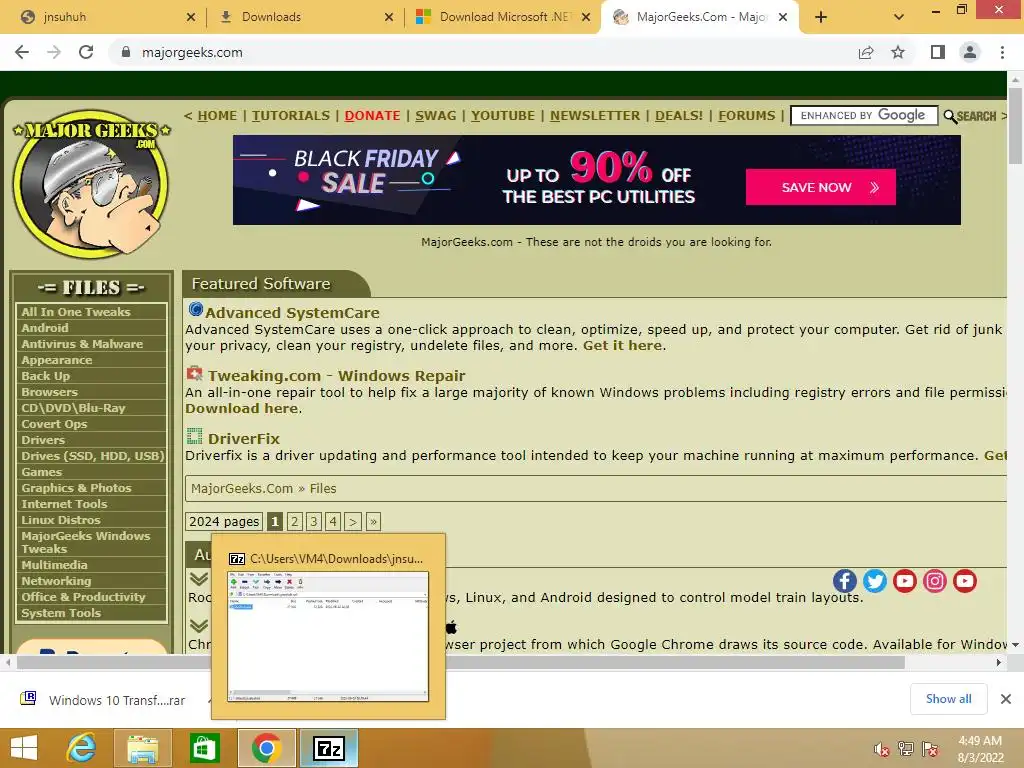Screen dimensions: 1024x768
Task: Open Drives (SSD, HDD, USB) category
Action: click(91, 456)
